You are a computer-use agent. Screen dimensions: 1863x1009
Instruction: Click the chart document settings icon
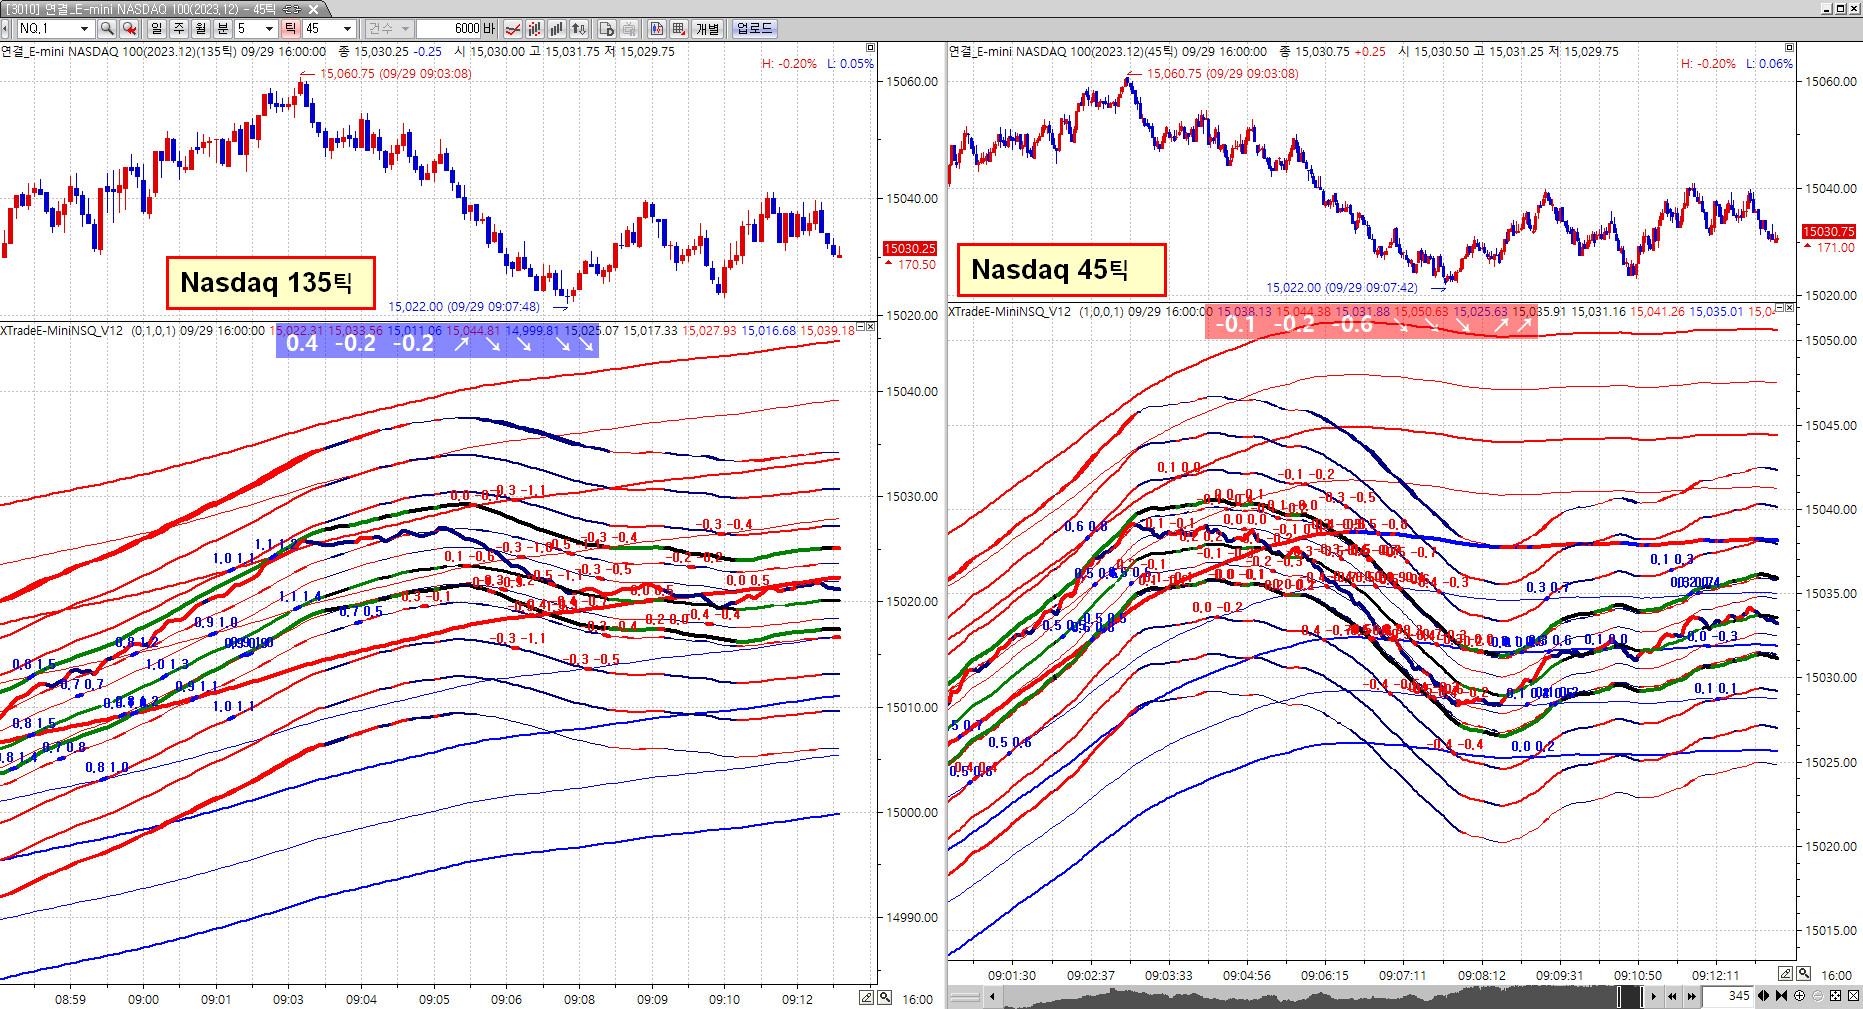click(607, 29)
